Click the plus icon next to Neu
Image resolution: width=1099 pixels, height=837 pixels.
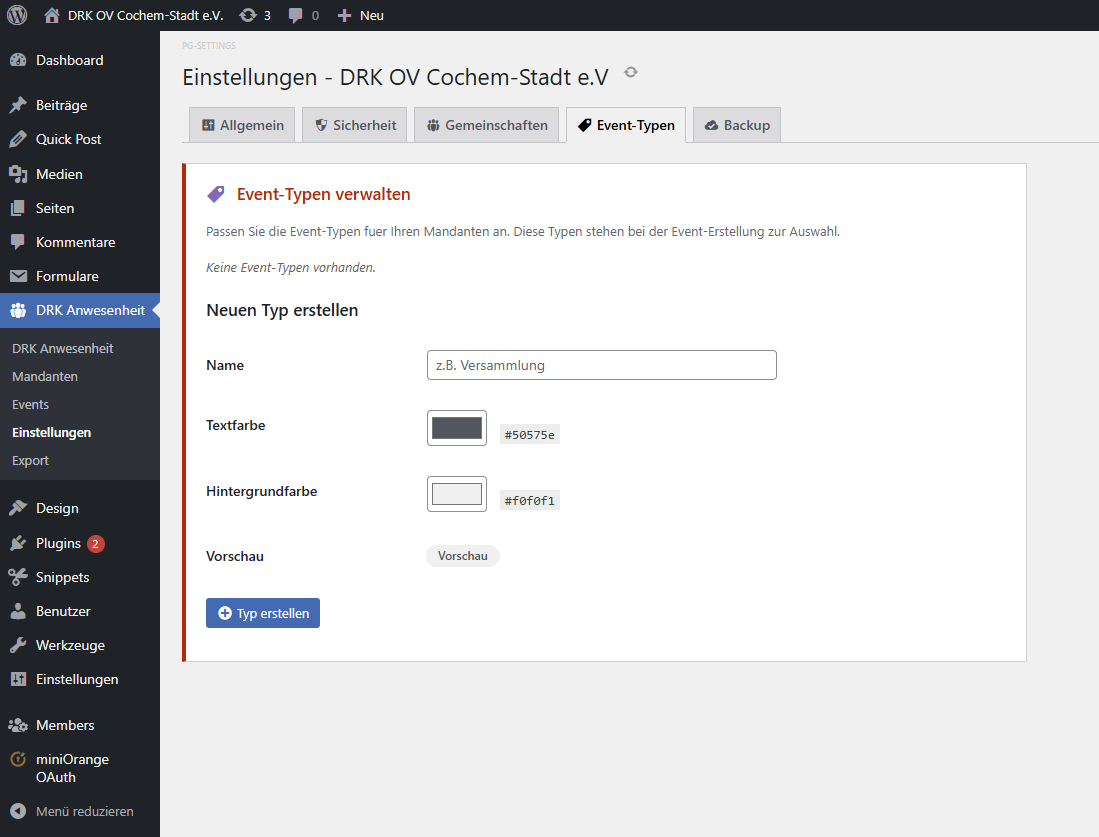coord(344,15)
